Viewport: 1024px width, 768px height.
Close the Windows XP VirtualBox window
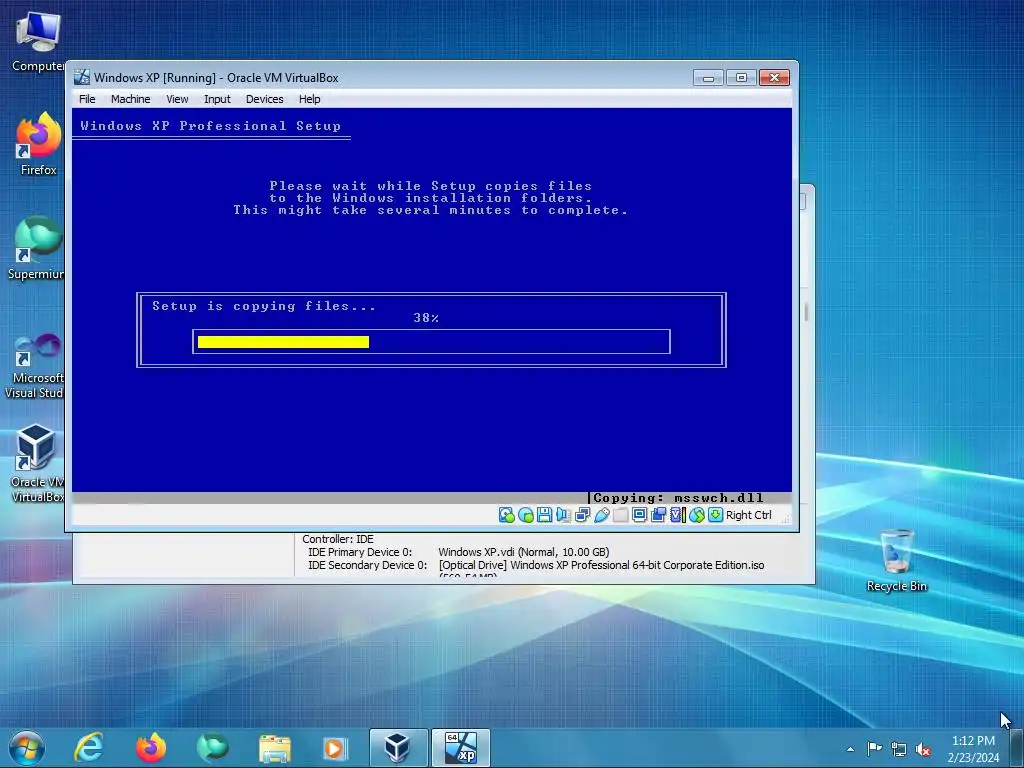[x=775, y=78]
